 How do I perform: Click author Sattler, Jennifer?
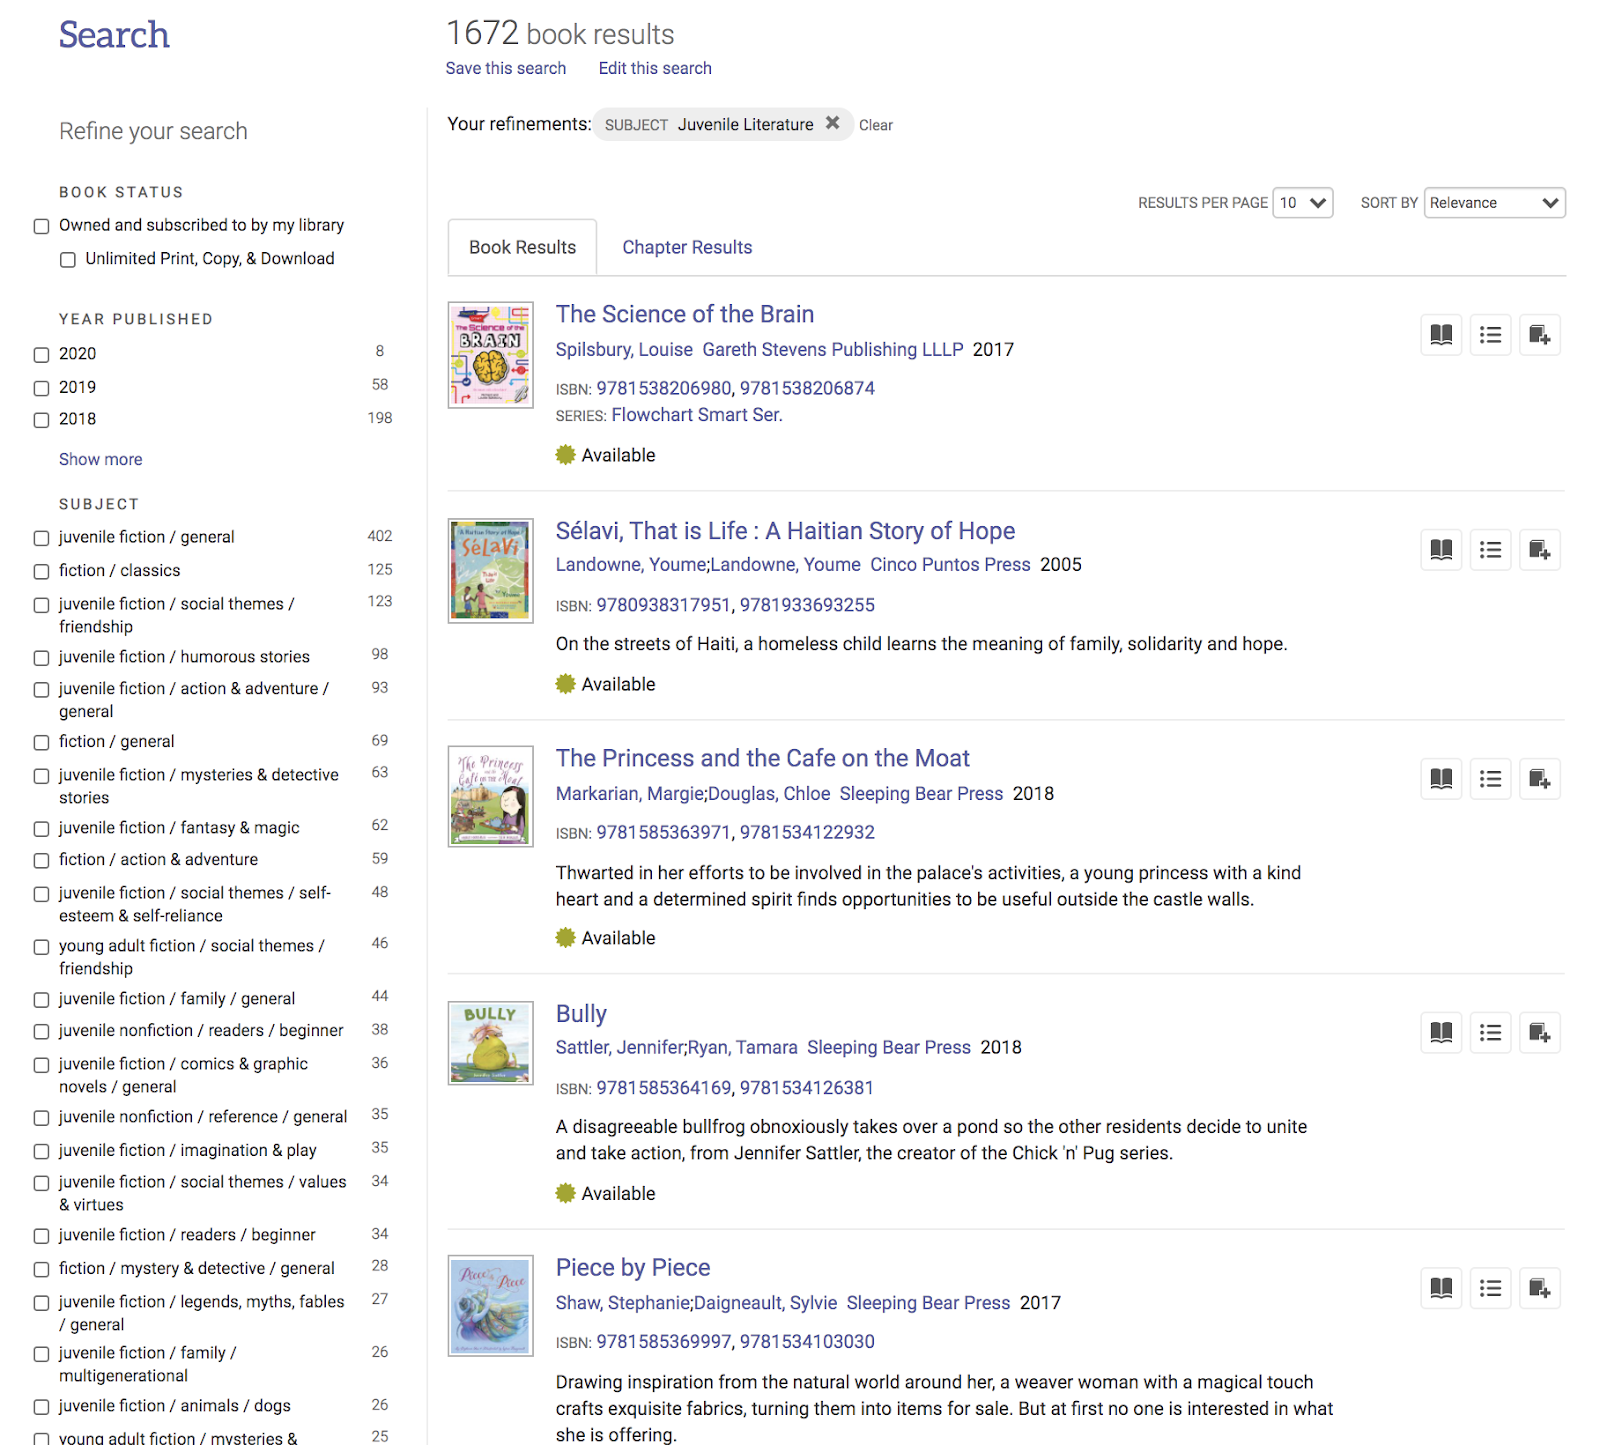point(619,1048)
